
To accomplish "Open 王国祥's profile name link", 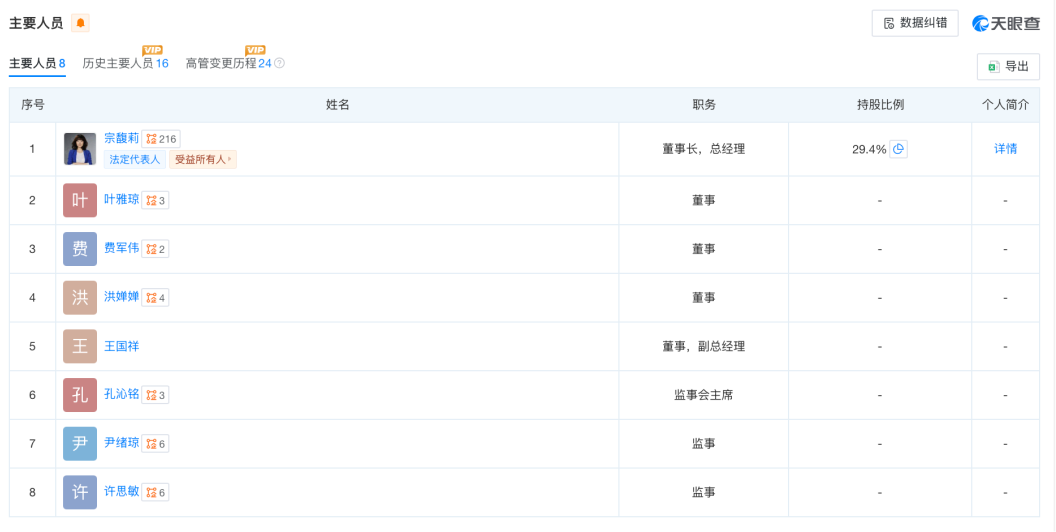I will pyautogui.click(x=122, y=346).
